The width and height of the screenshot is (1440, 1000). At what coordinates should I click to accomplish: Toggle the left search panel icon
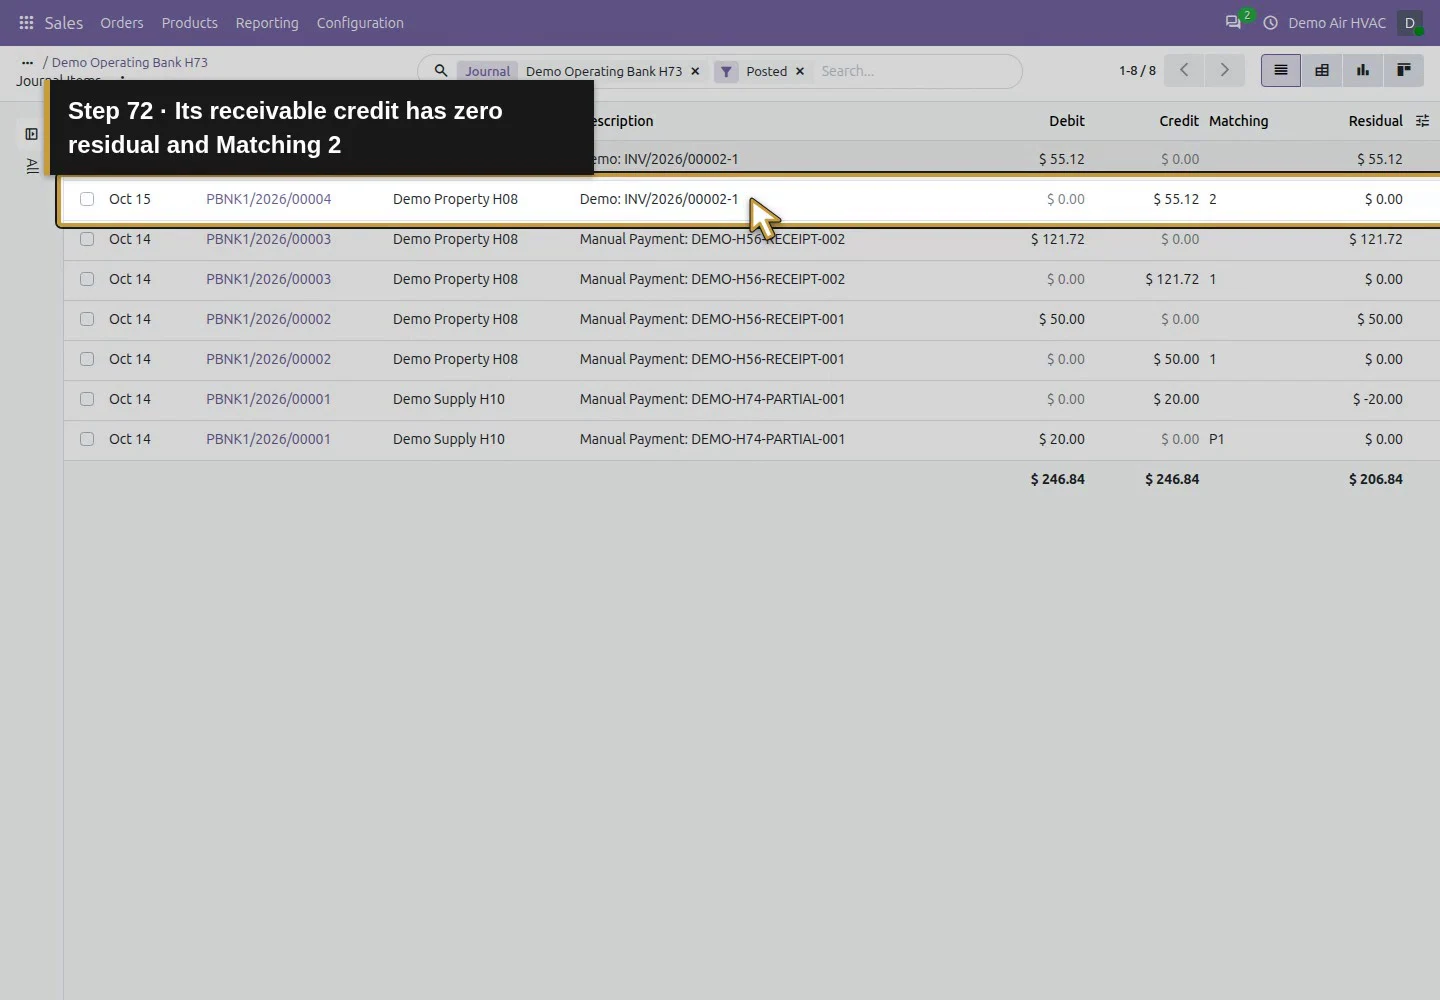32,134
